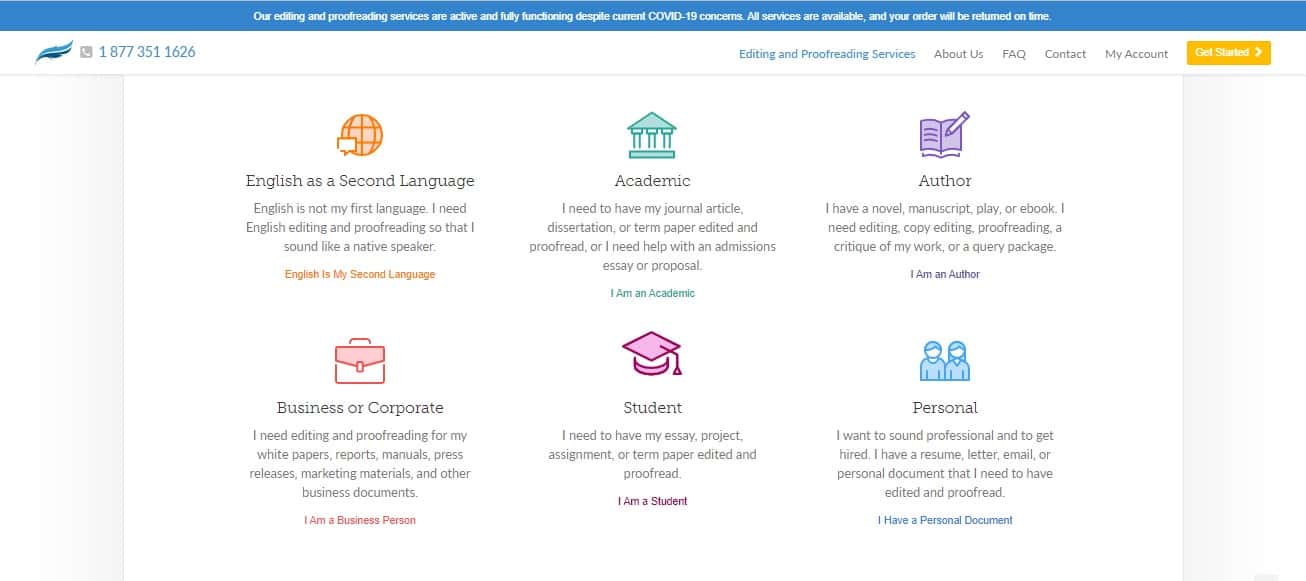
Task: Open the About Us menu item
Action: click(x=958, y=54)
